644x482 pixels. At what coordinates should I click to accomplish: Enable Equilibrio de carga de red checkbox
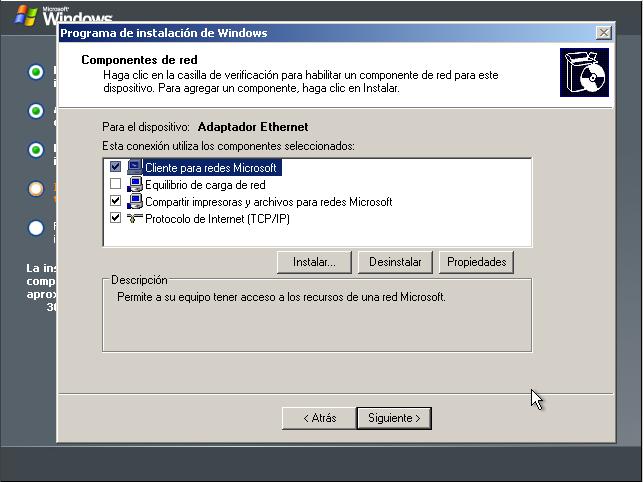tap(115, 184)
